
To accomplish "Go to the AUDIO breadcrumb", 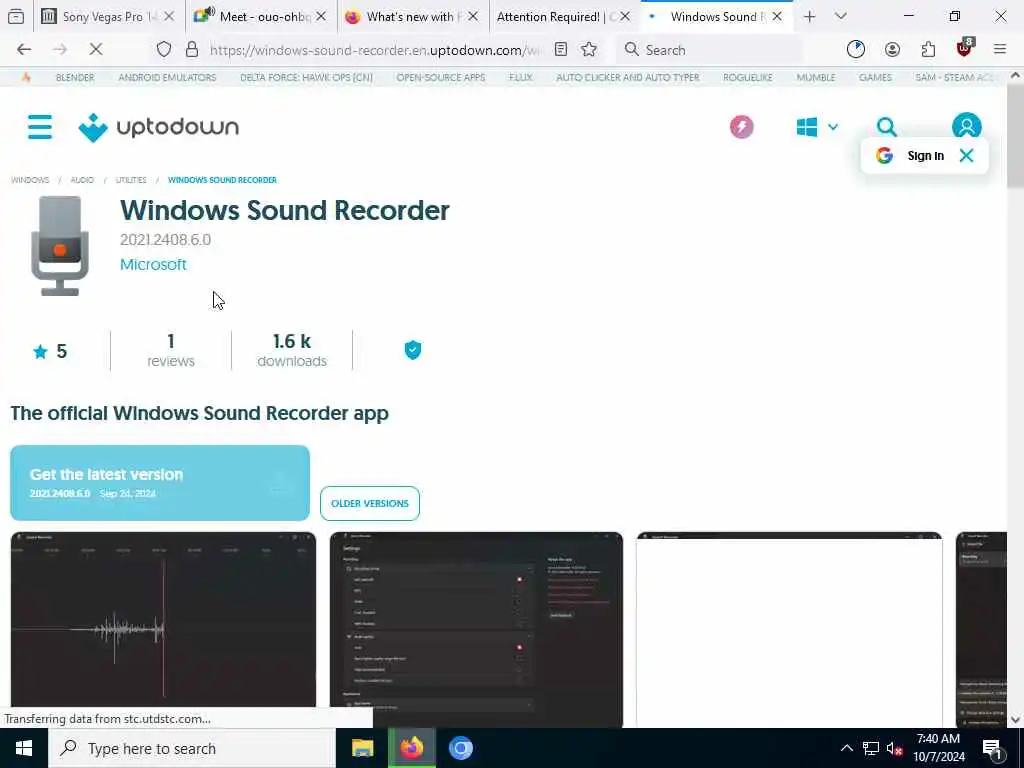I will point(82,180).
